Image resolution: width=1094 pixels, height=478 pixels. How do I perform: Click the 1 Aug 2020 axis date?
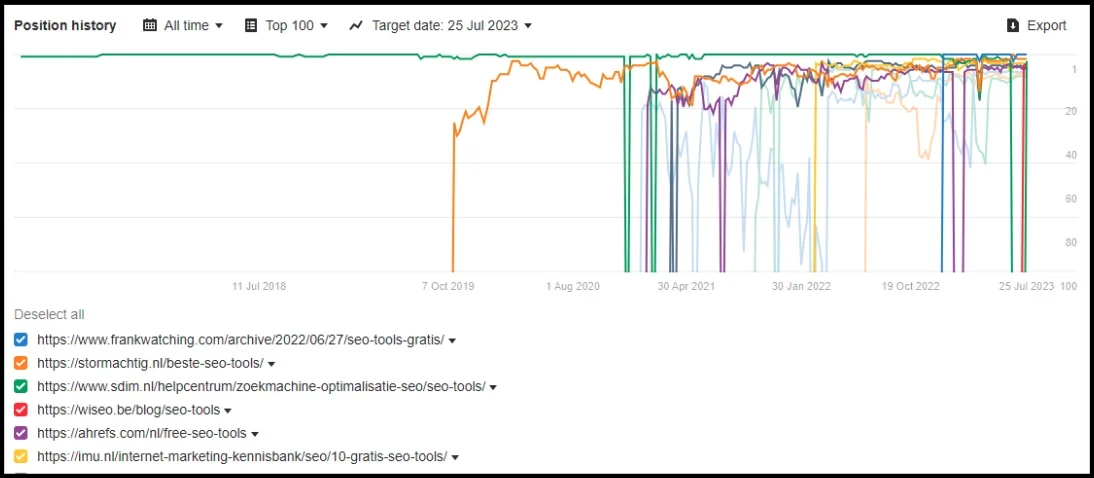[573, 286]
